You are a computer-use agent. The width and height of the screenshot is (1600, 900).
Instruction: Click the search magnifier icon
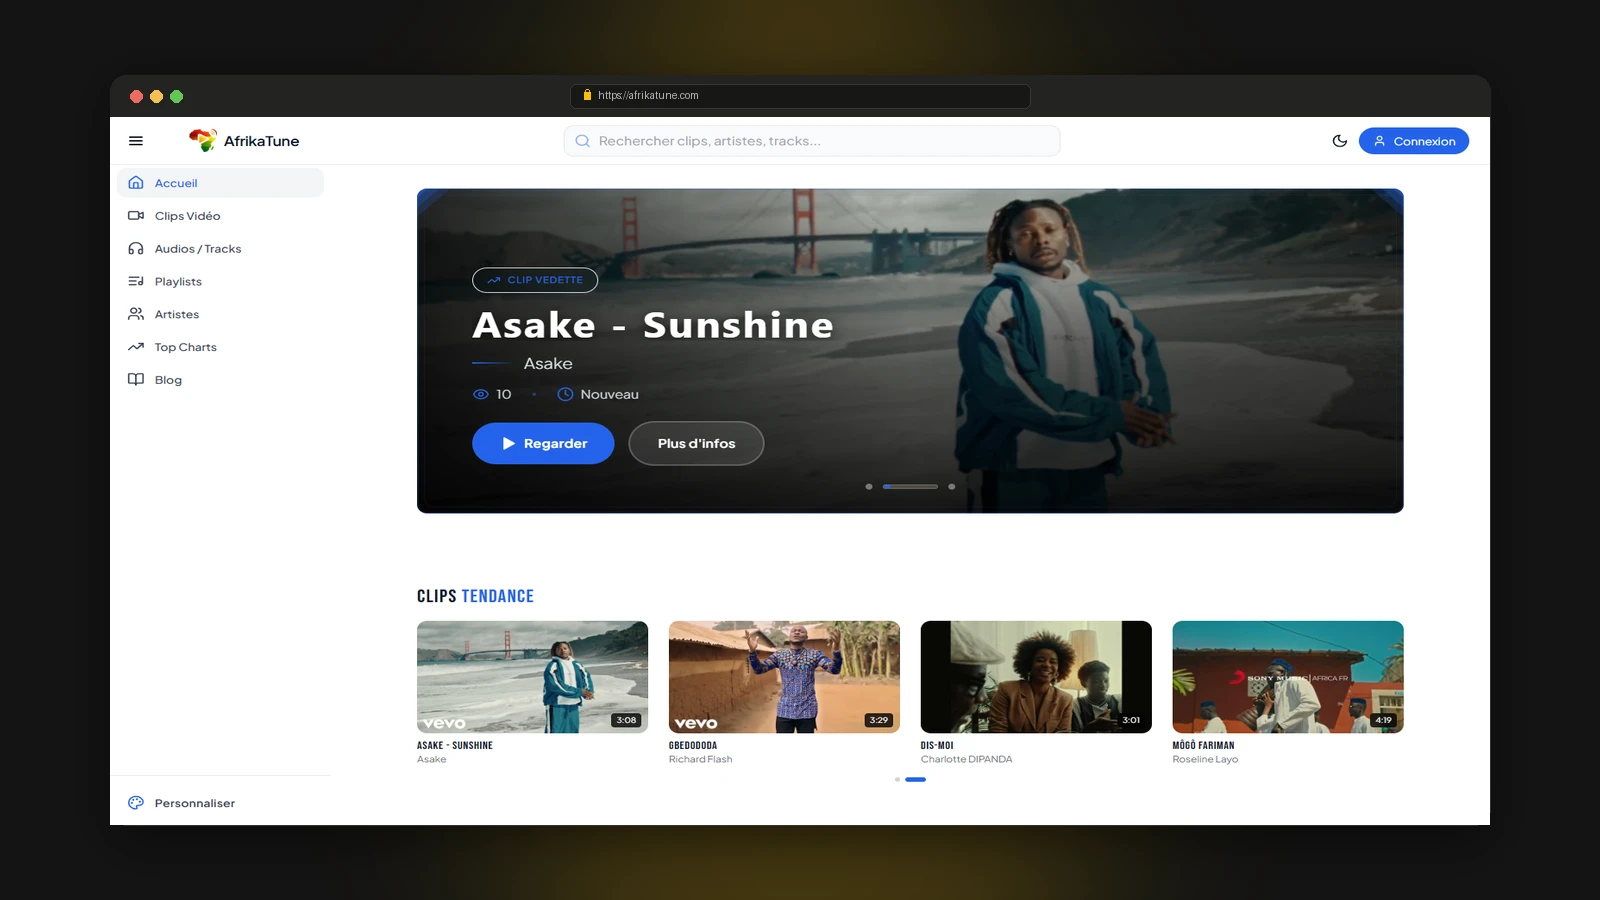pos(582,141)
